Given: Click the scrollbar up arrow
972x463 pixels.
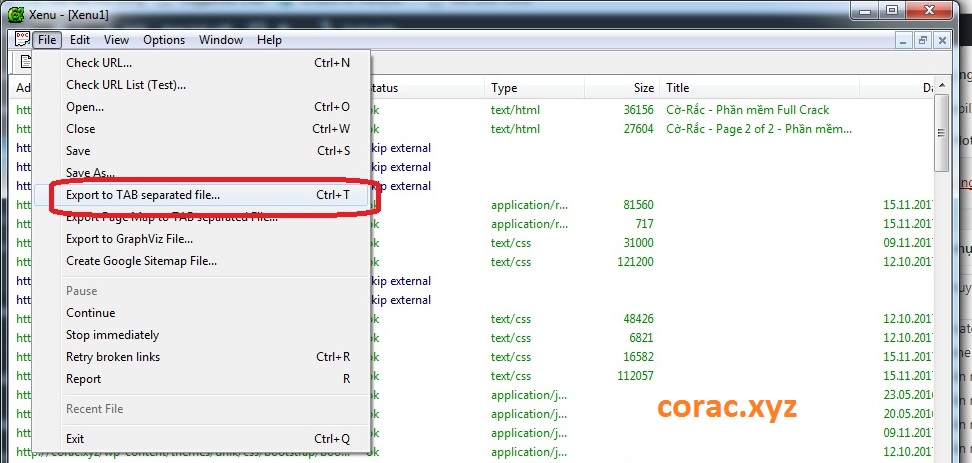Looking at the screenshot, I should (x=942, y=86).
